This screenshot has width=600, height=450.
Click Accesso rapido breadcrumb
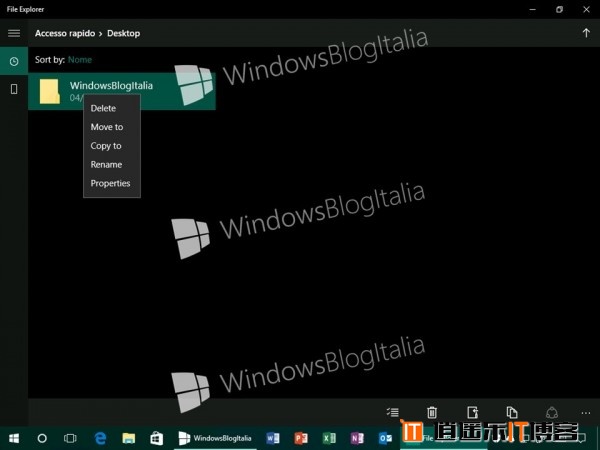(65, 33)
